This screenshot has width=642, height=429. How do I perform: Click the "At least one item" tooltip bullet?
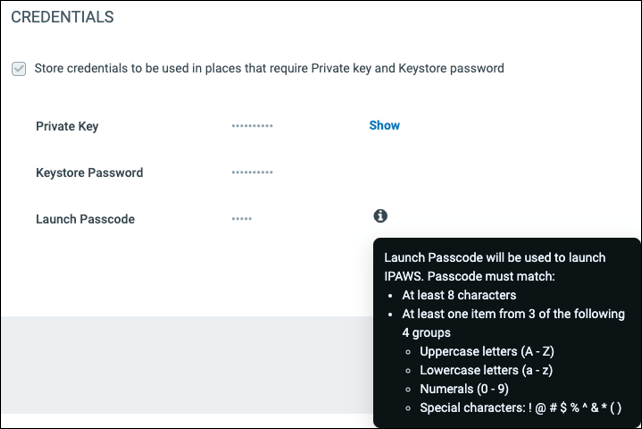pos(513,314)
